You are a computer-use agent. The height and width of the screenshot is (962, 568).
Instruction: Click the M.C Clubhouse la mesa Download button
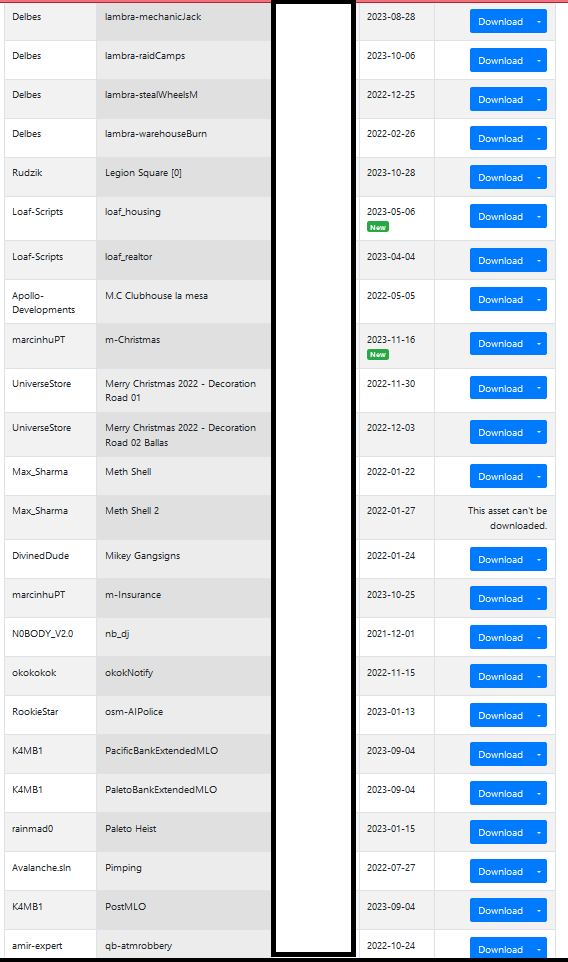click(x=501, y=300)
